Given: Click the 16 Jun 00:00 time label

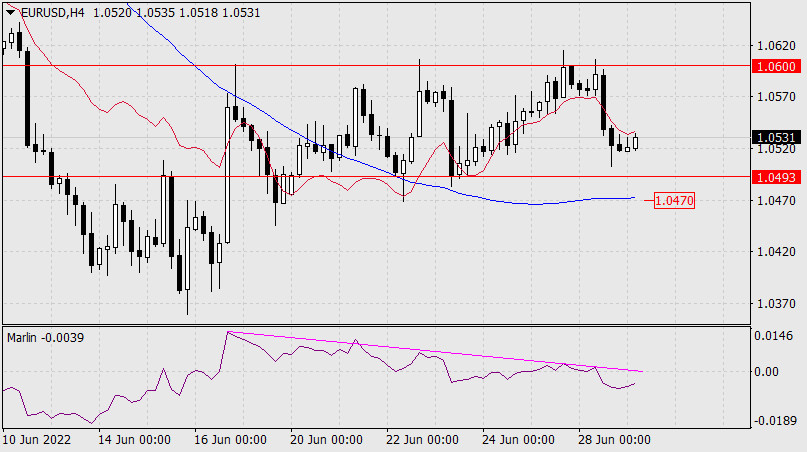Looking at the screenshot, I should (x=230, y=440).
